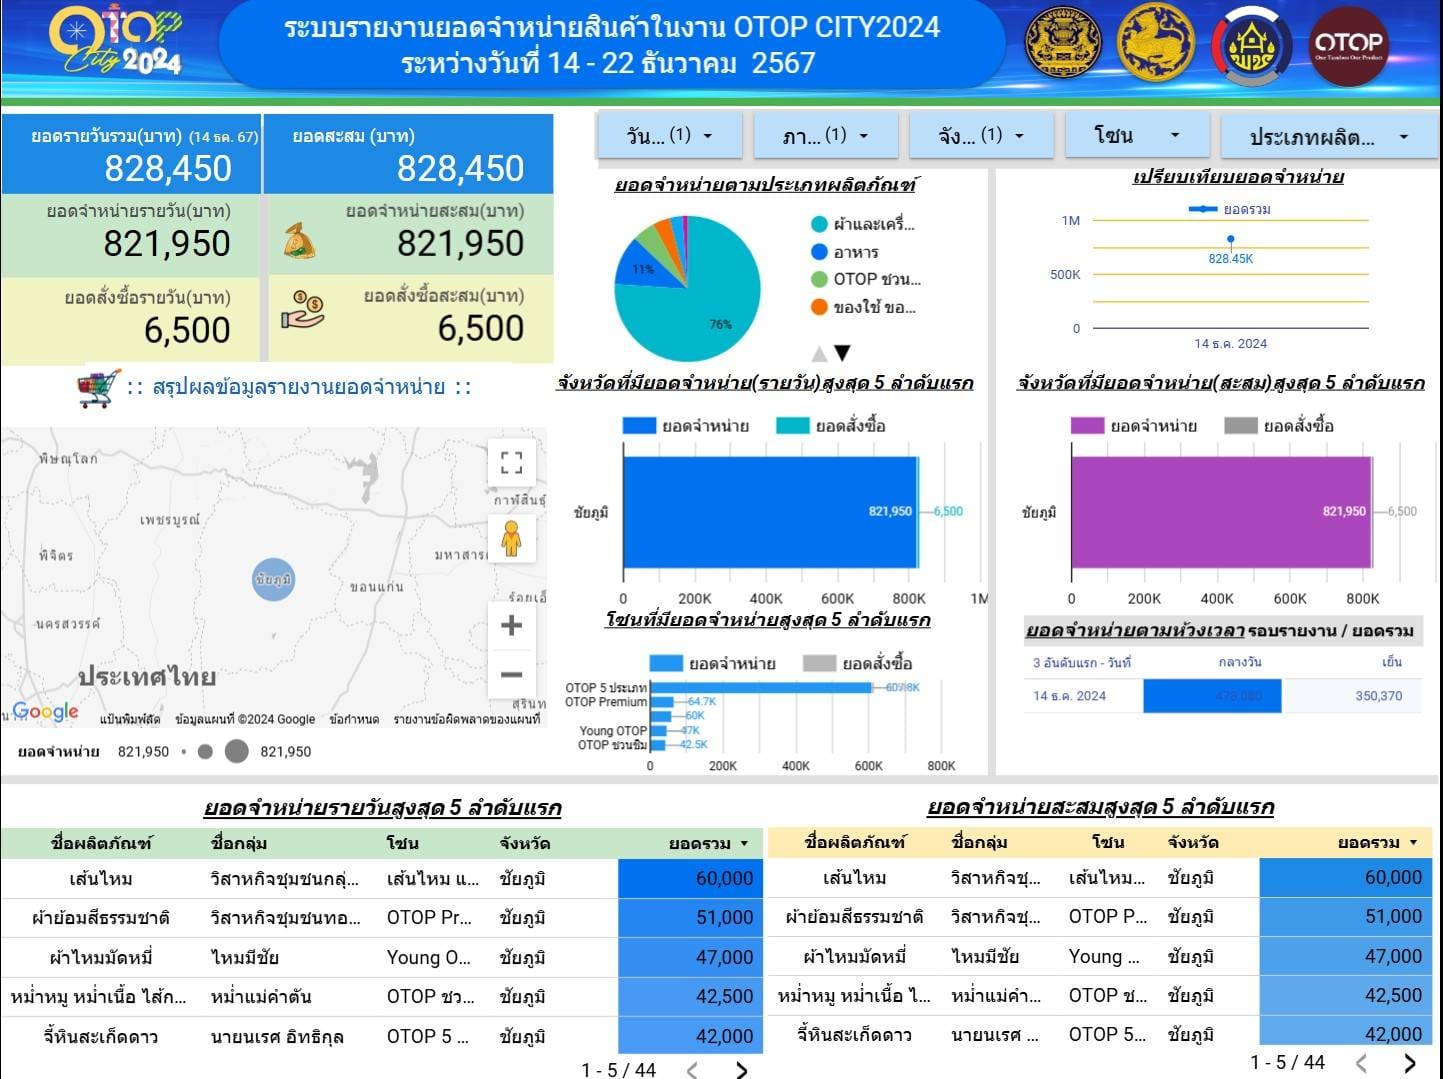Screen dimensions: 1443x1079
Task: Zoom out on the map
Action: 511,675
